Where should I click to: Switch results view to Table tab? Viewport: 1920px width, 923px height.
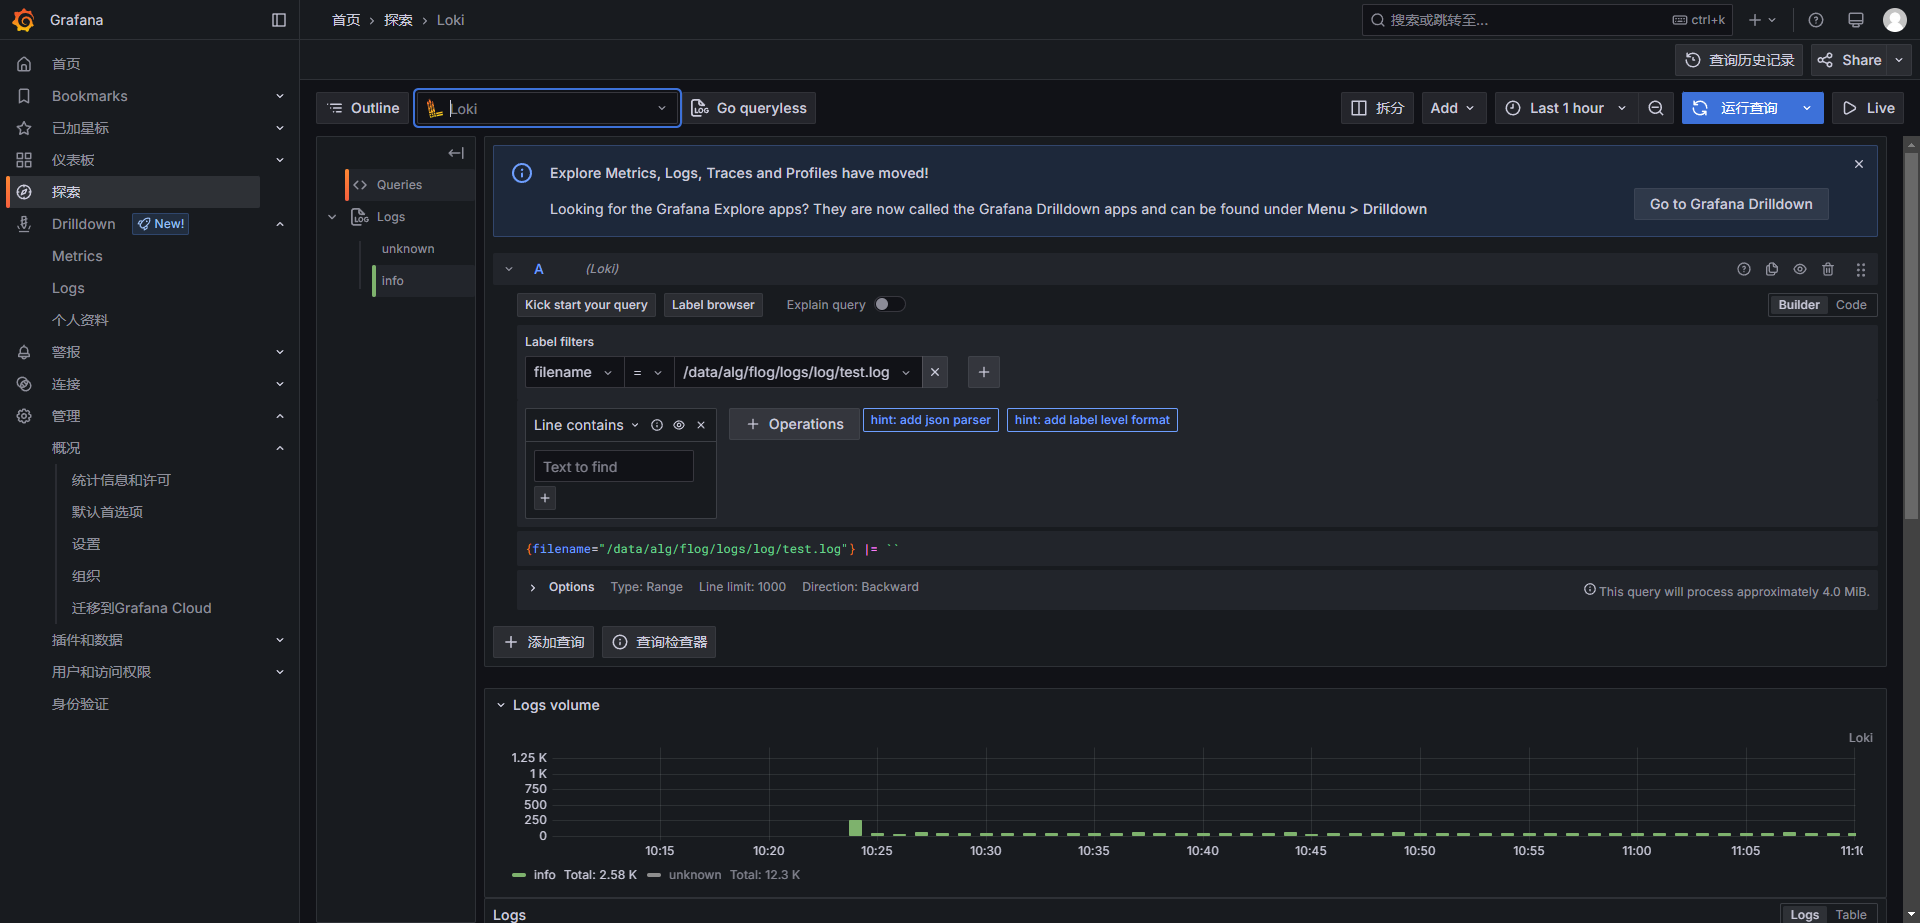pyautogui.click(x=1851, y=914)
